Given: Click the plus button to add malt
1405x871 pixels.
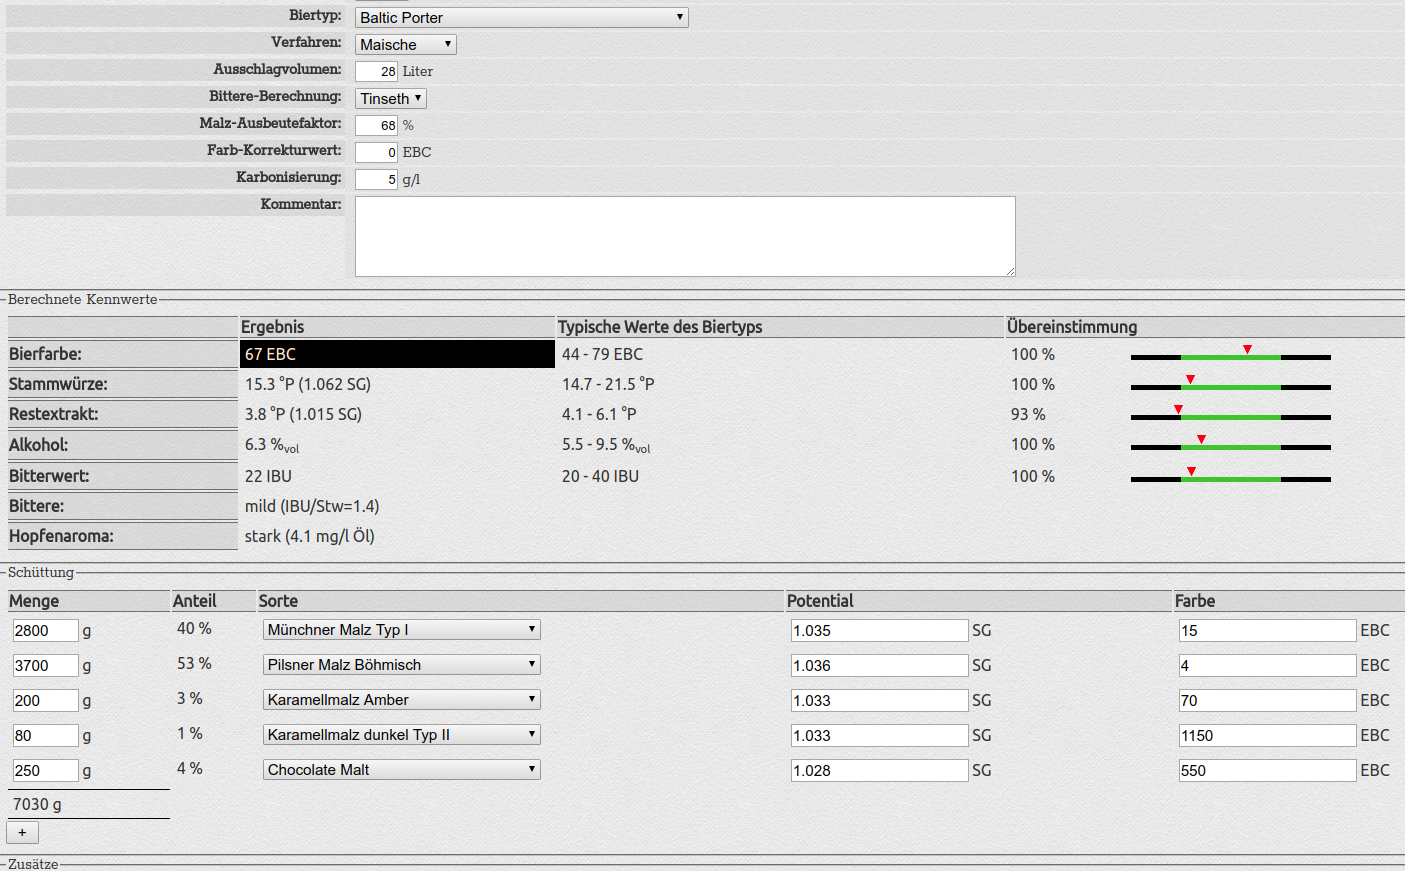Looking at the screenshot, I should (22, 832).
